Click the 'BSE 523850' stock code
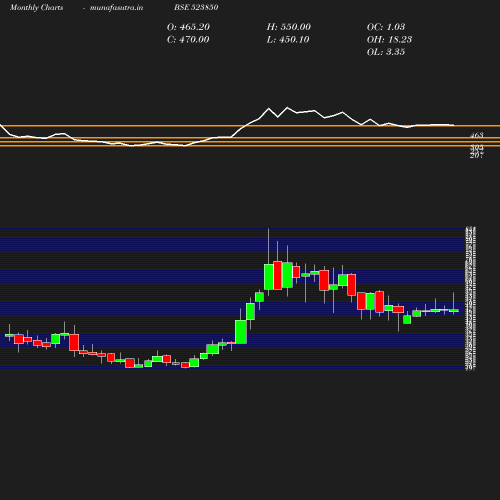This screenshot has width=500, height=500. (196, 8)
